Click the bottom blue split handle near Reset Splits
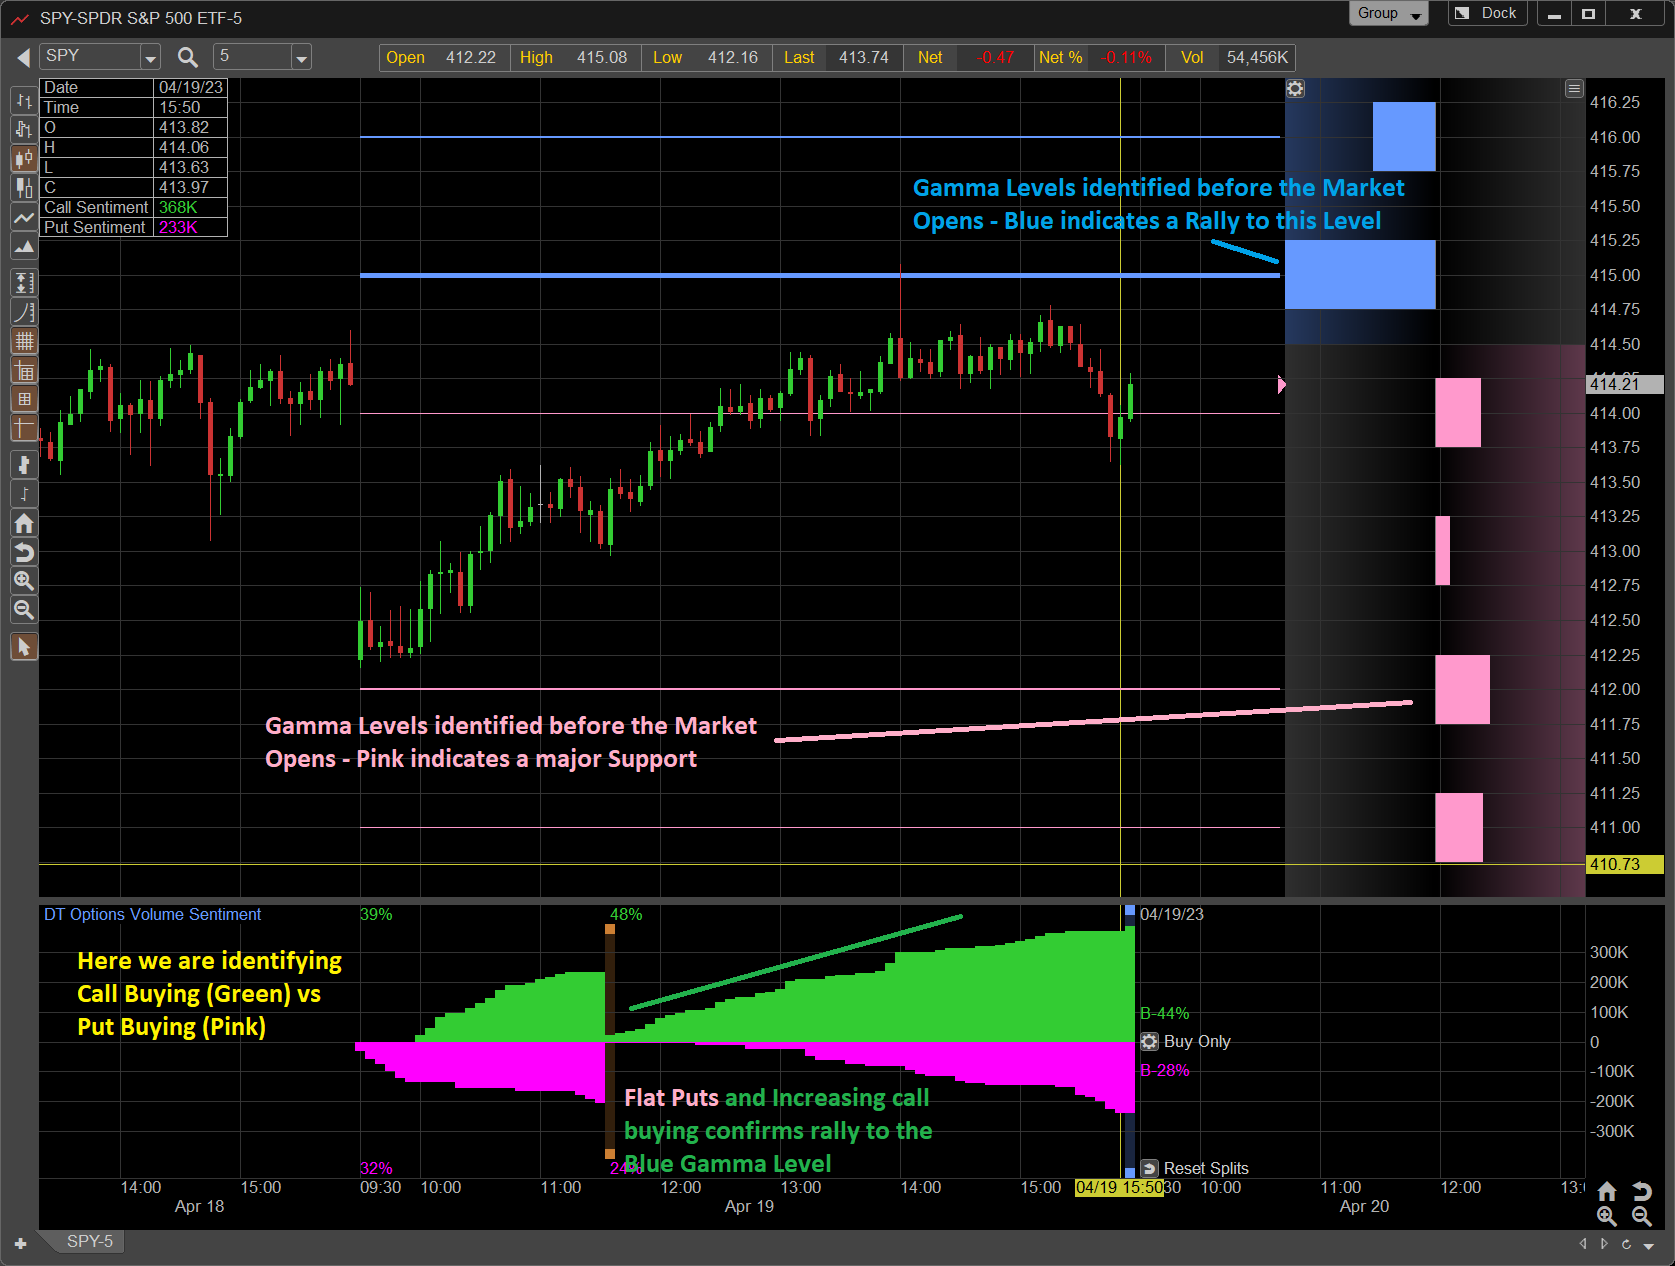The height and width of the screenshot is (1266, 1675). pyautogui.click(x=1130, y=1172)
